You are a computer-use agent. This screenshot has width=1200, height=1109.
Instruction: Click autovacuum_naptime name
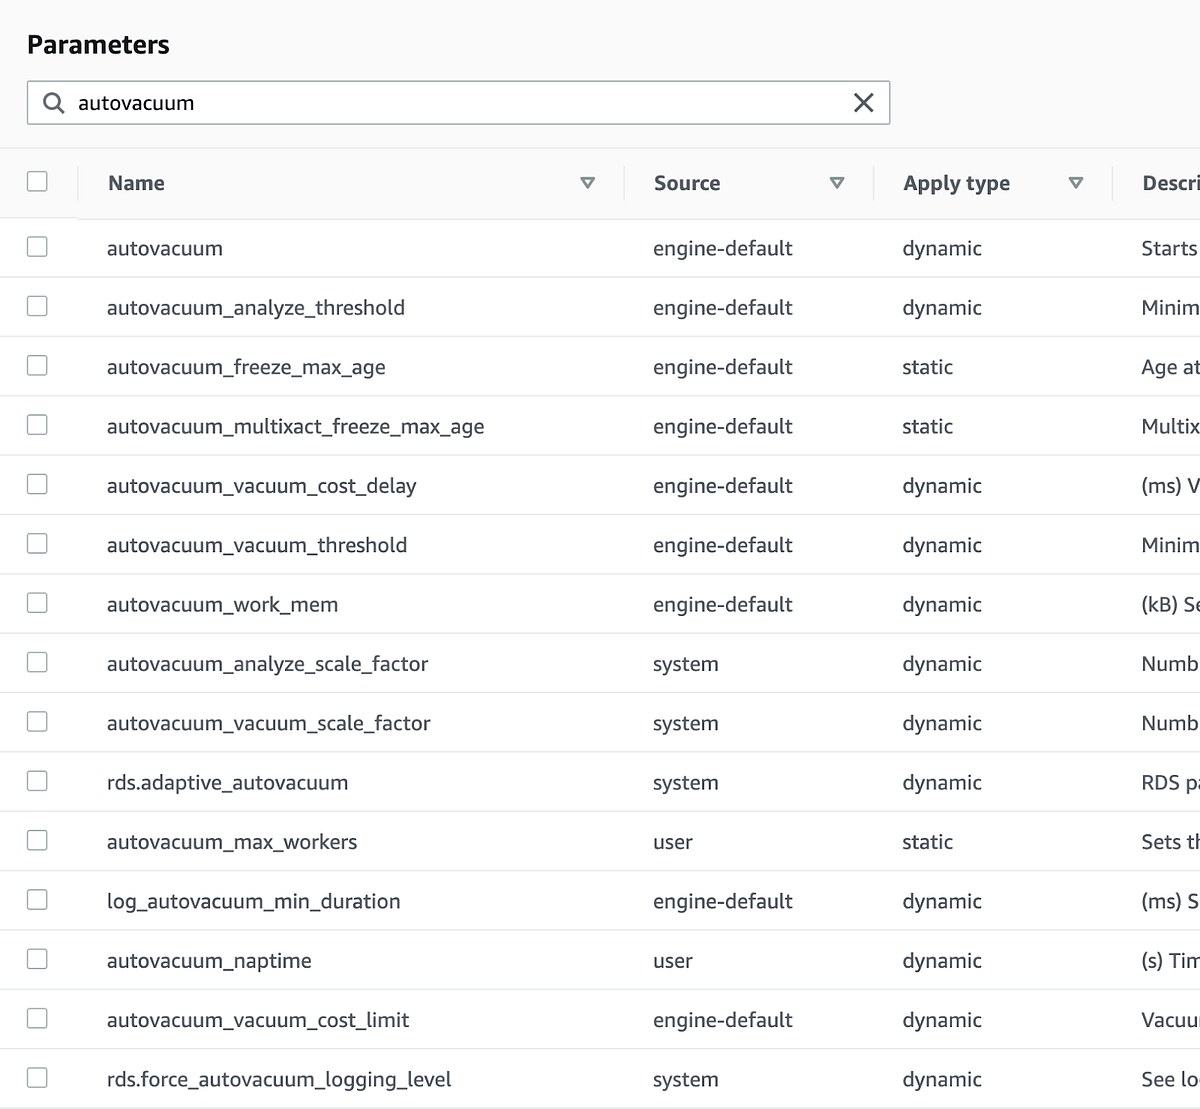(210, 961)
